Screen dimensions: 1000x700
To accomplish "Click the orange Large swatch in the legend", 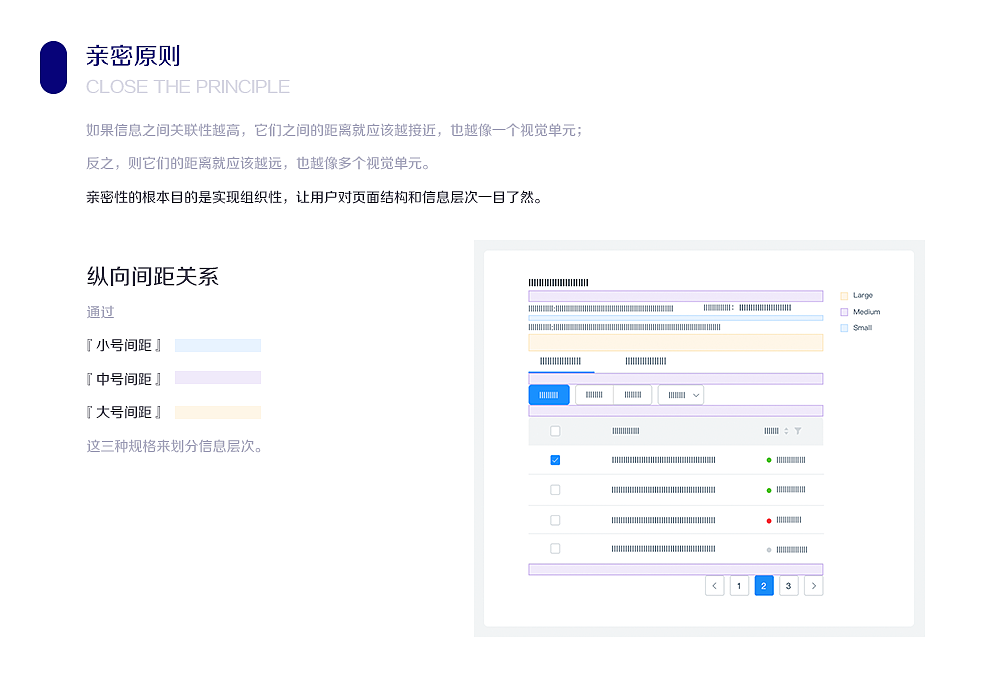I will (x=843, y=296).
